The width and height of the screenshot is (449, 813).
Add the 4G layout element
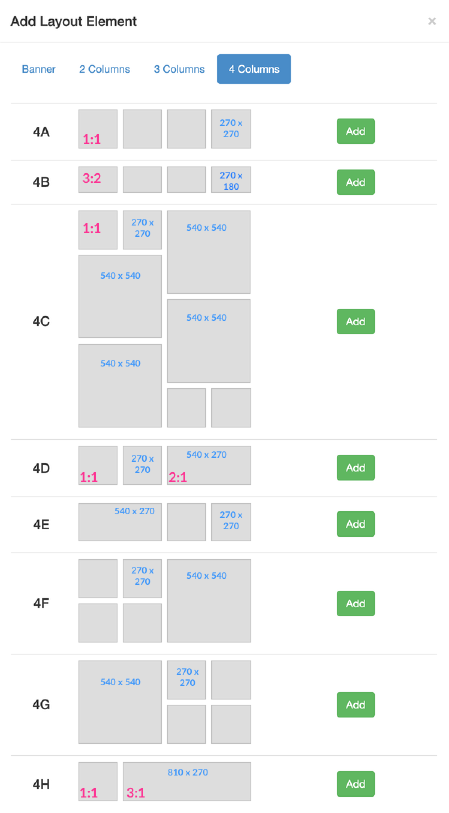356,705
